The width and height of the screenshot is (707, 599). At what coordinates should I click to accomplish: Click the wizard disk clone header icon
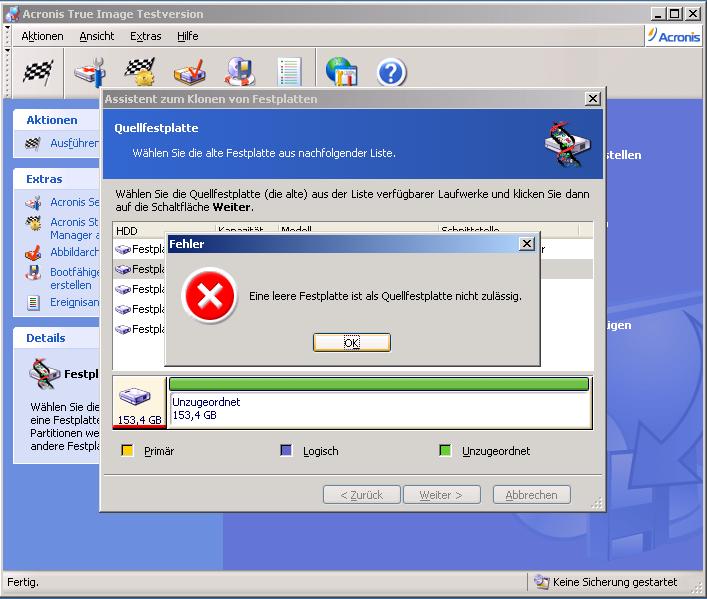pyautogui.click(x=567, y=144)
